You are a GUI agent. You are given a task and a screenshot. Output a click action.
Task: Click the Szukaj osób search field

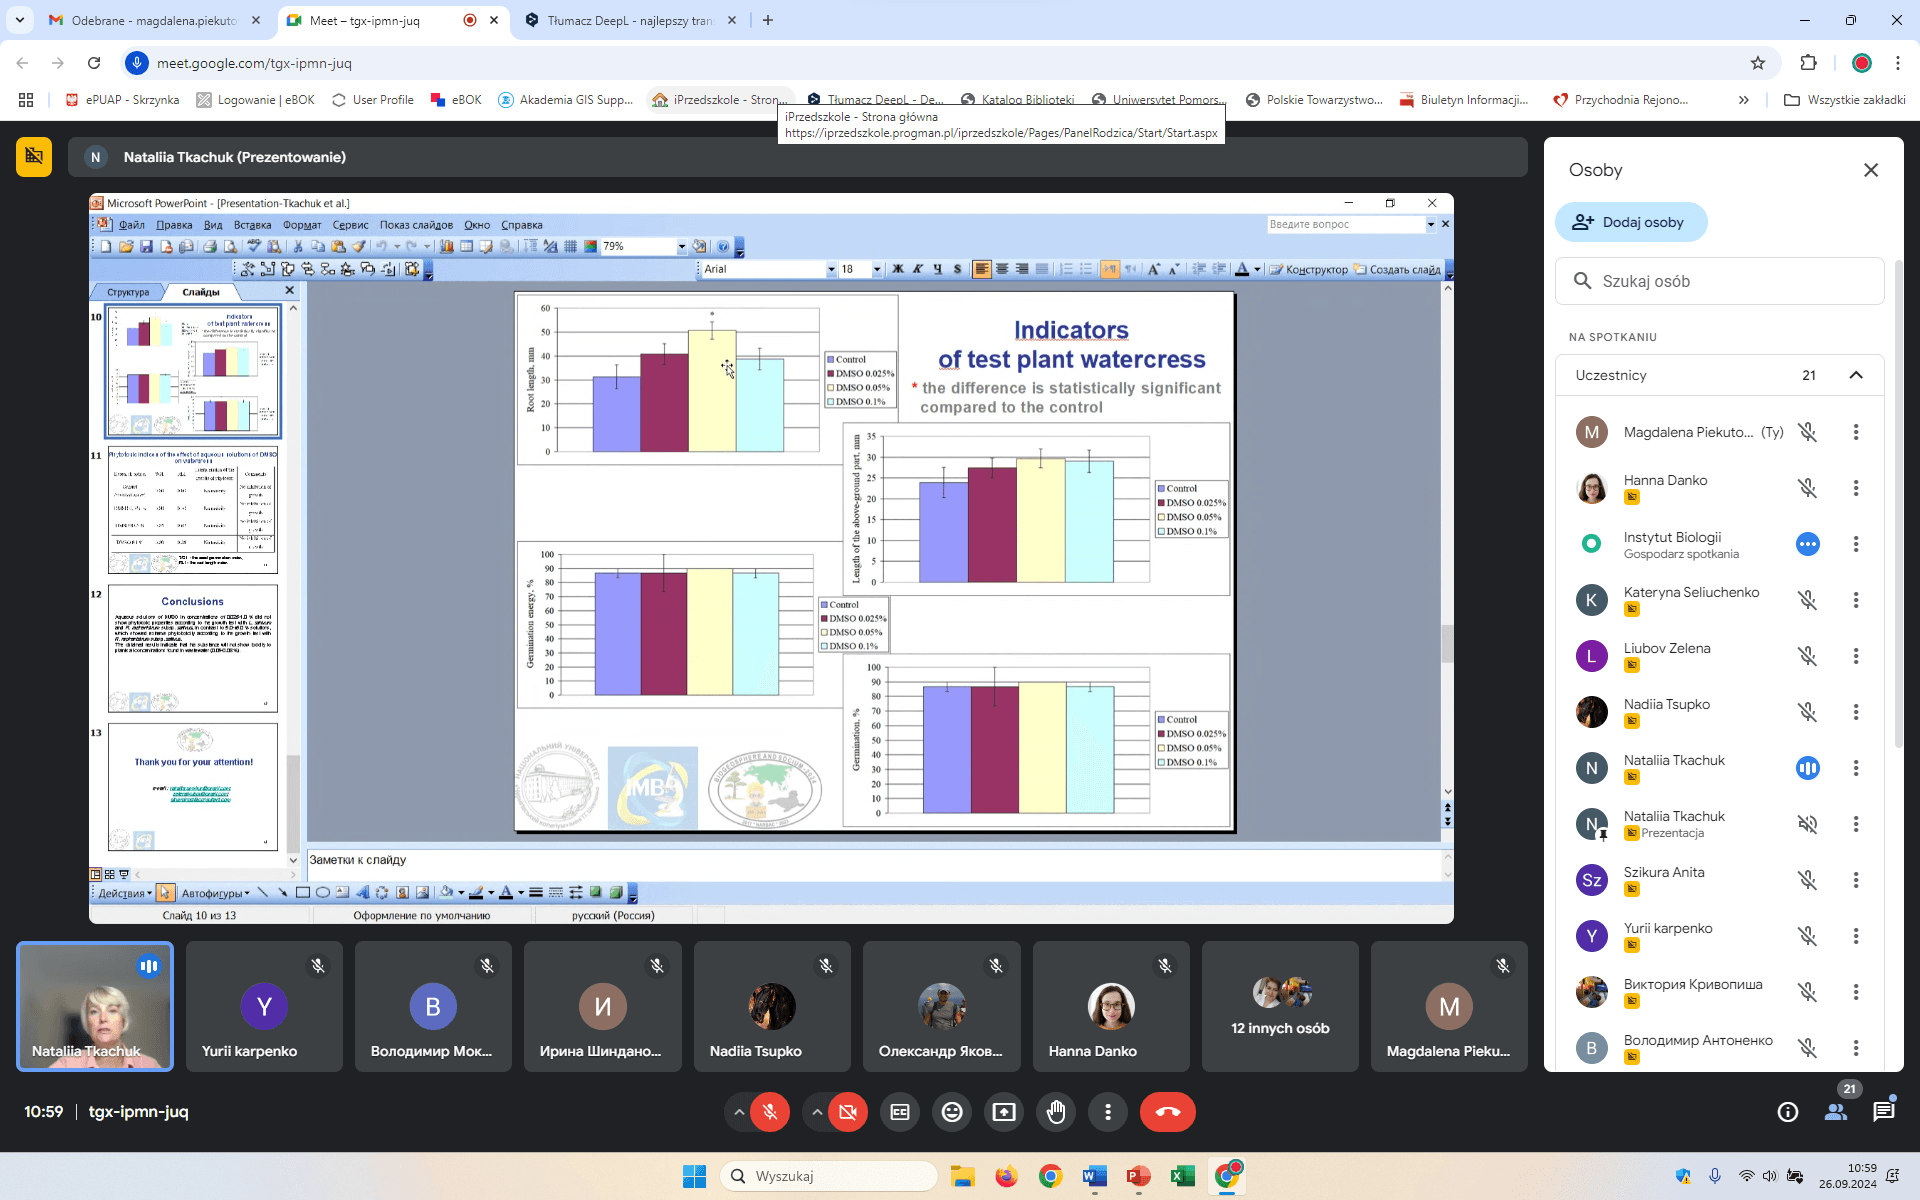point(1720,281)
